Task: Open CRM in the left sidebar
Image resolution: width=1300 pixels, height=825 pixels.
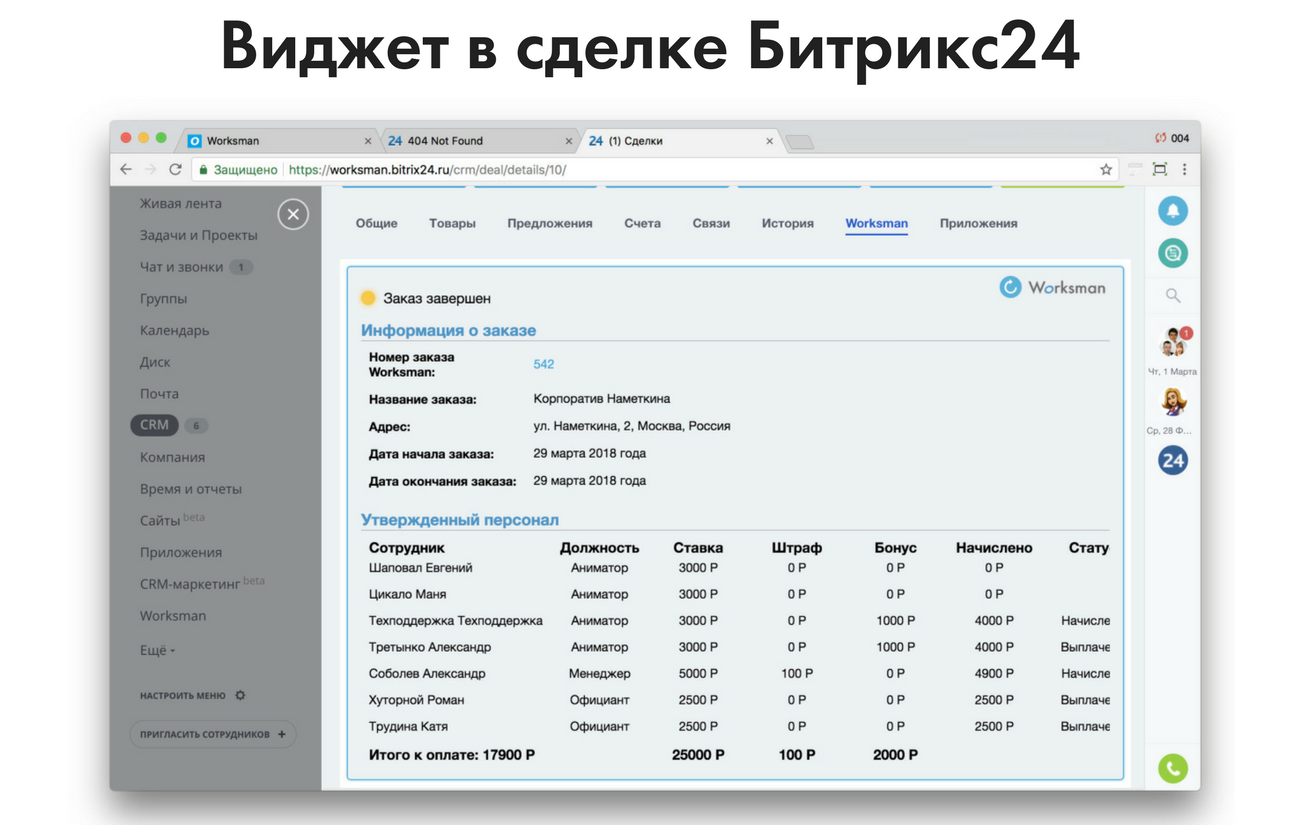Action: (x=154, y=425)
